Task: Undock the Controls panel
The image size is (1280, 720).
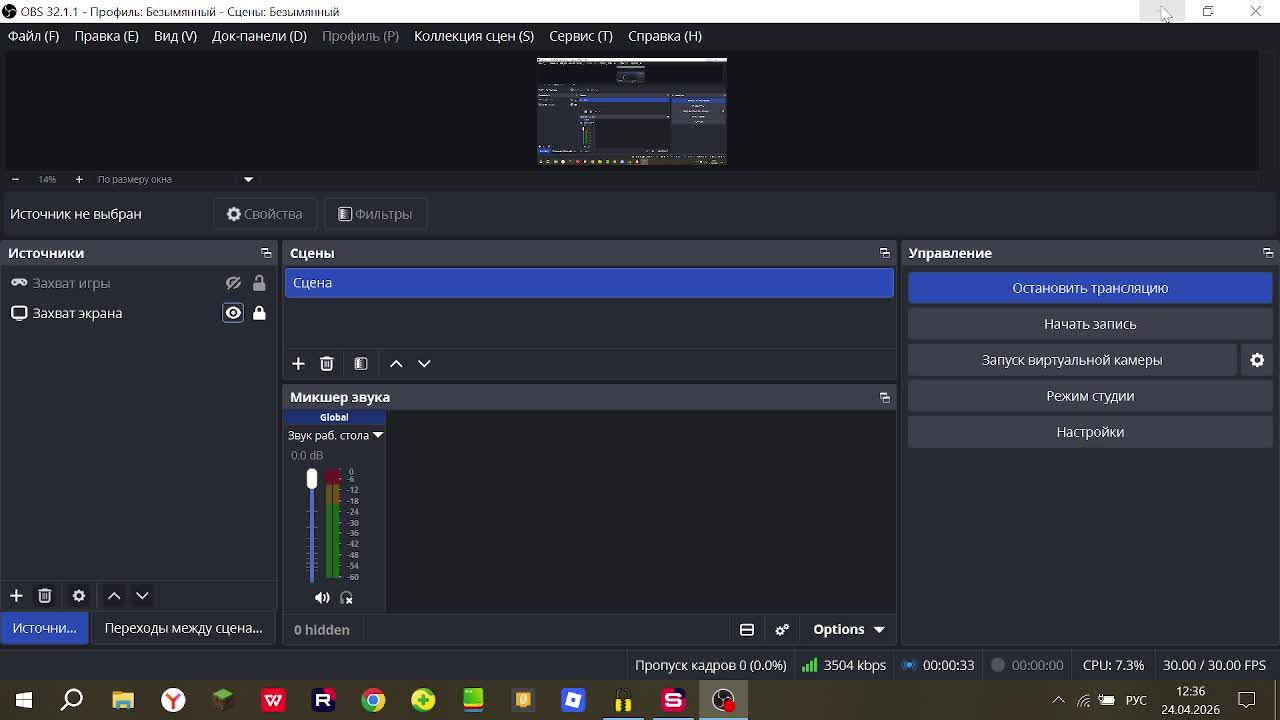Action: (1268, 253)
